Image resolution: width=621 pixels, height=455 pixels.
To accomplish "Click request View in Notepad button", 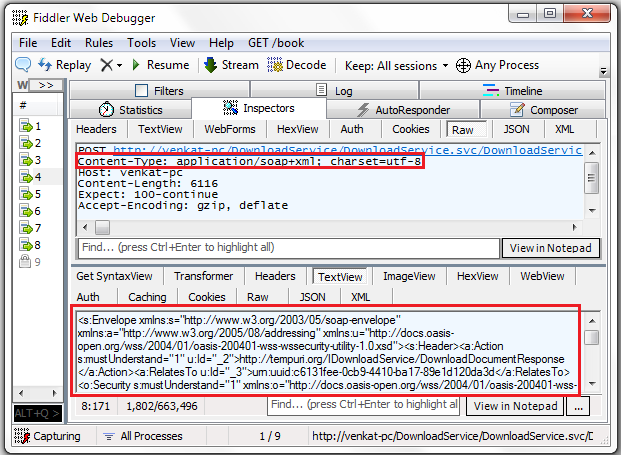I will click(x=551, y=248).
